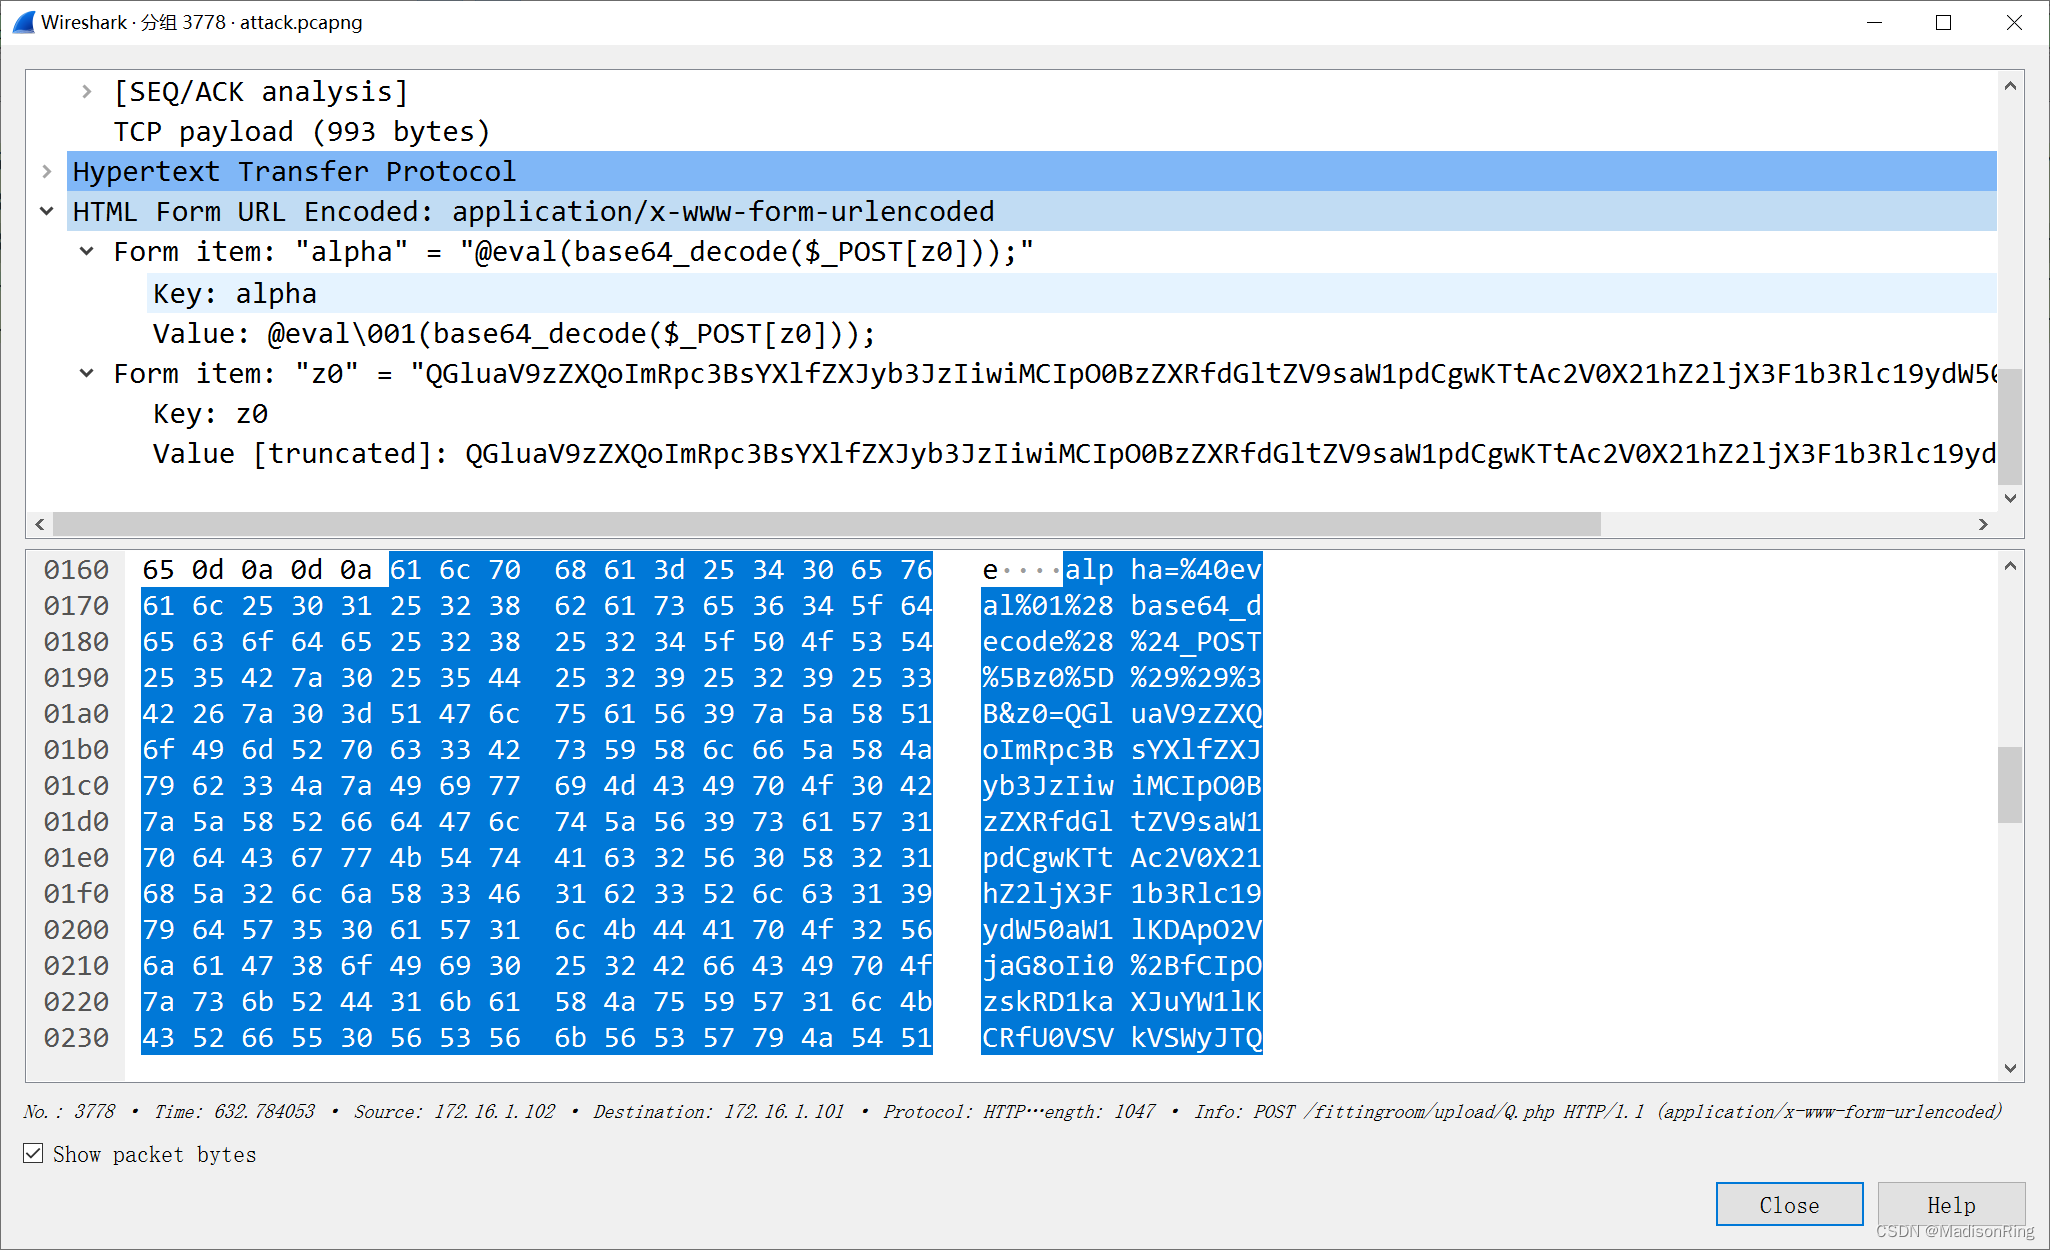
Task: Click the up arrow of detail pane scrollbar
Action: pyautogui.click(x=2011, y=86)
